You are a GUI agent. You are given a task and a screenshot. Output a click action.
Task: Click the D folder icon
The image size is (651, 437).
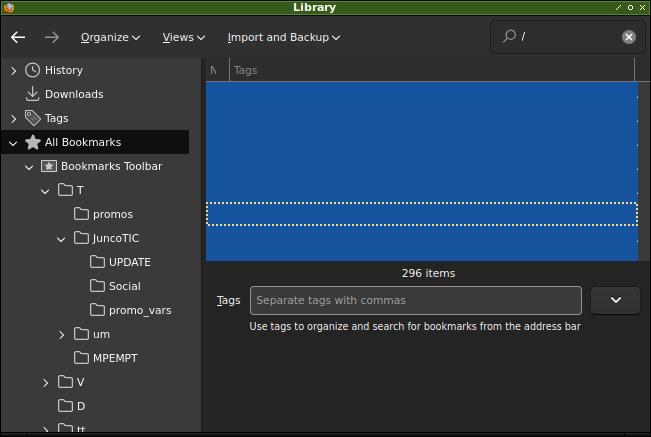(65, 406)
